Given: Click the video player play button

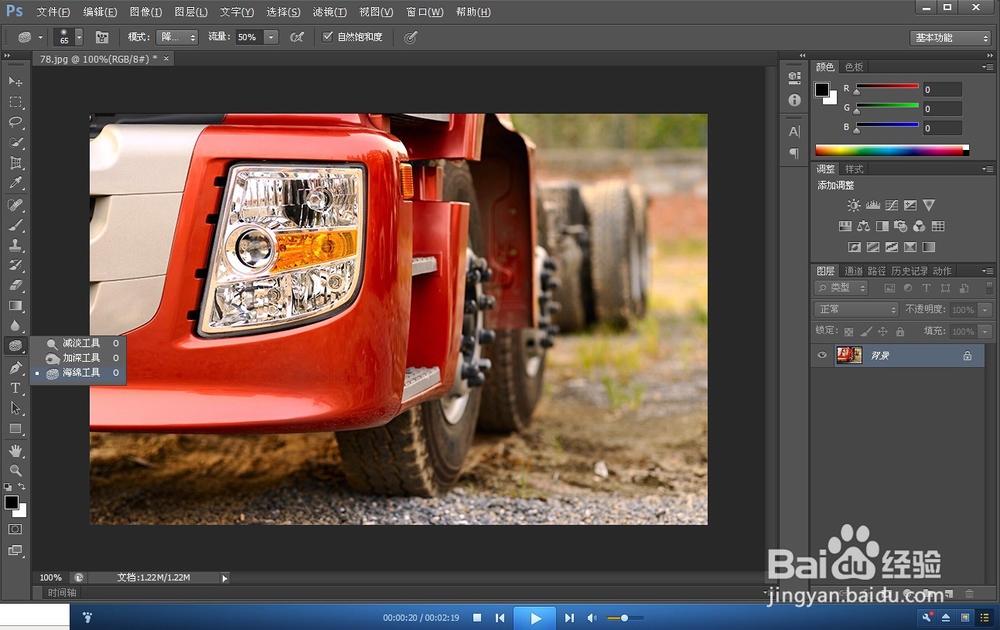Looking at the screenshot, I should [535, 618].
